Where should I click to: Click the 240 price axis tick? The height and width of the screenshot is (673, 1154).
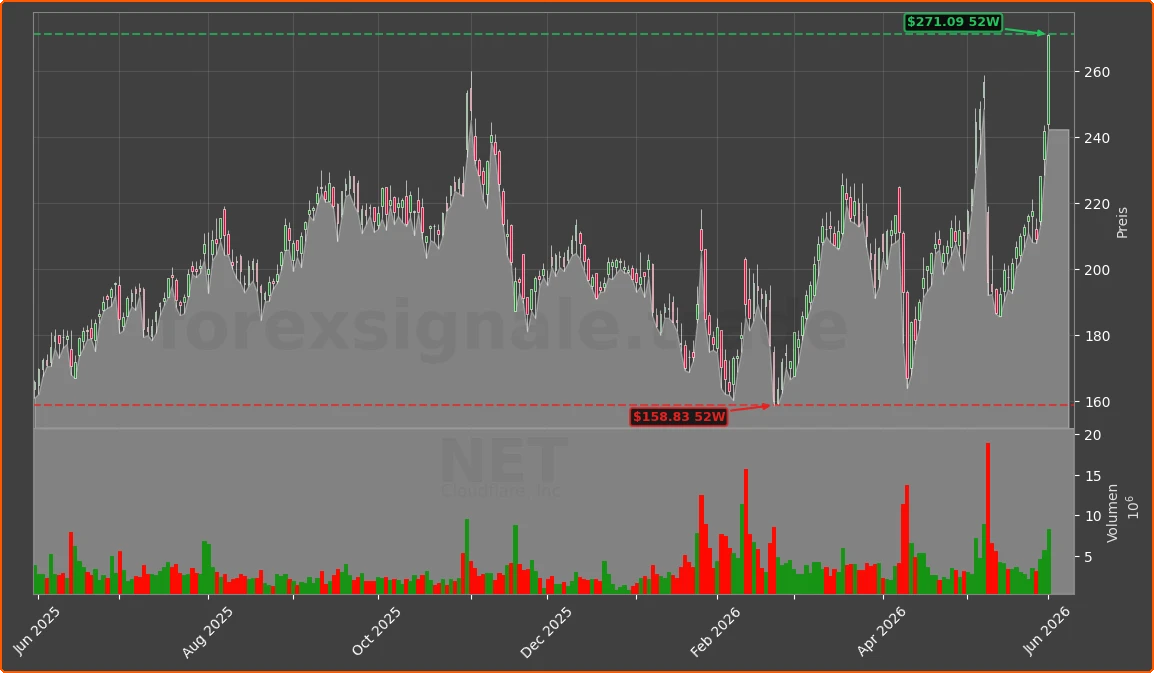coord(1097,138)
